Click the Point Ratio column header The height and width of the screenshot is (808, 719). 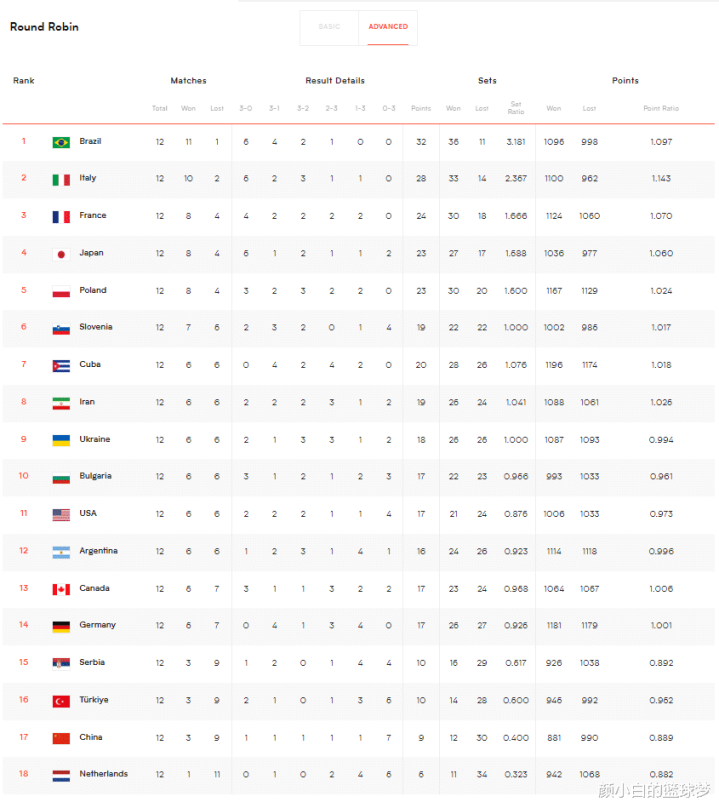661,108
